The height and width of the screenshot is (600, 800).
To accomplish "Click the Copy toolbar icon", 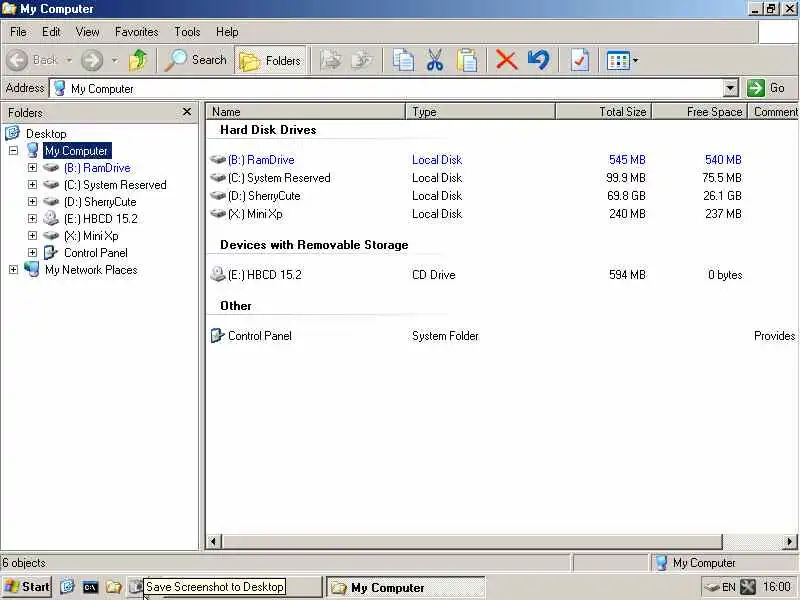I will coord(403,60).
